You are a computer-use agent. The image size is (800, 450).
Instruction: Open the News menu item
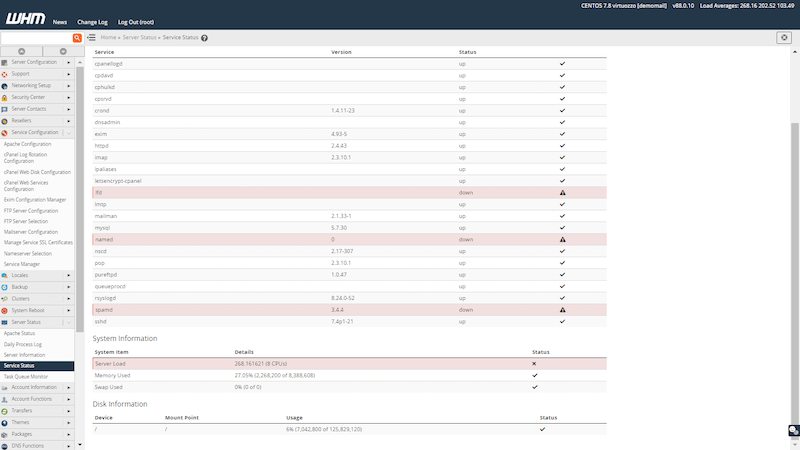pyautogui.click(x=60, y=22)
